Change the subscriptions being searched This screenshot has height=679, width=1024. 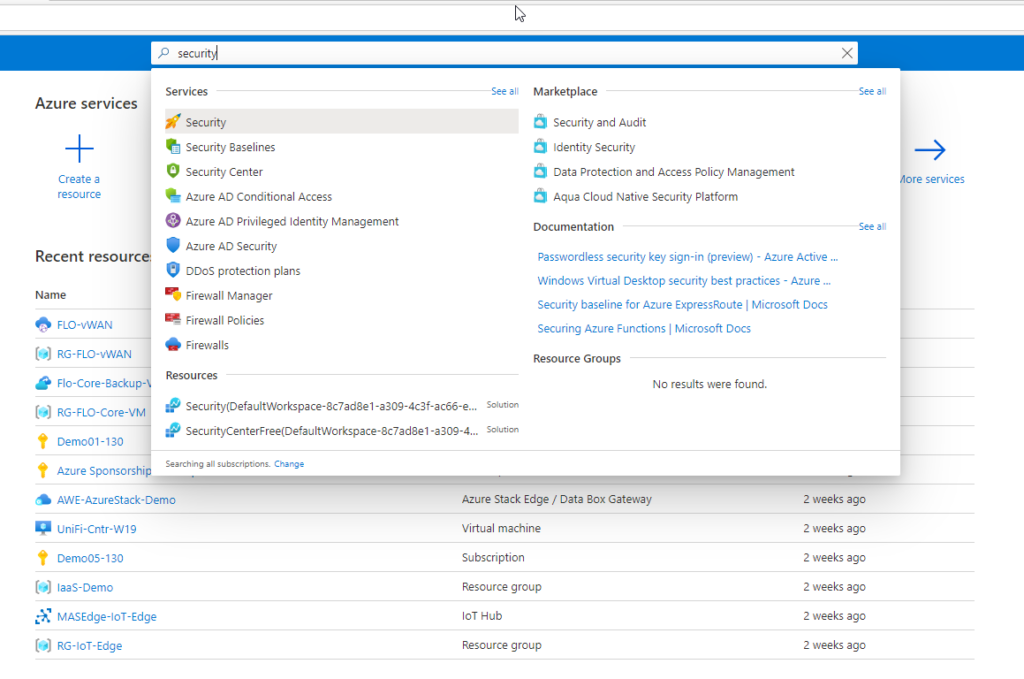click(289, 464)
